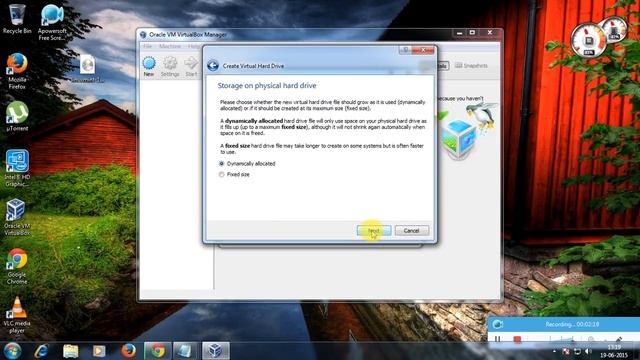Switch to Chrome in the taskbar

[x=158, y=351]
